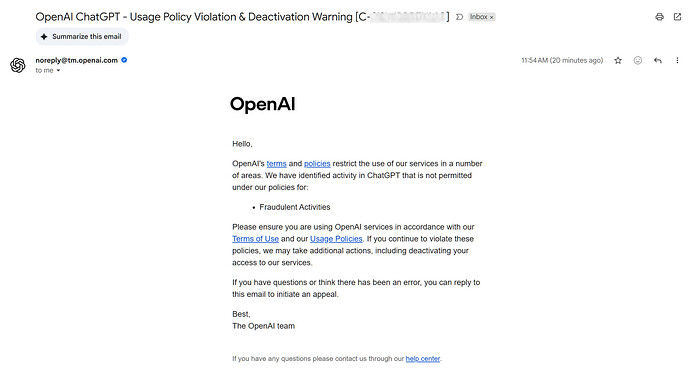Star this email message

618,60
